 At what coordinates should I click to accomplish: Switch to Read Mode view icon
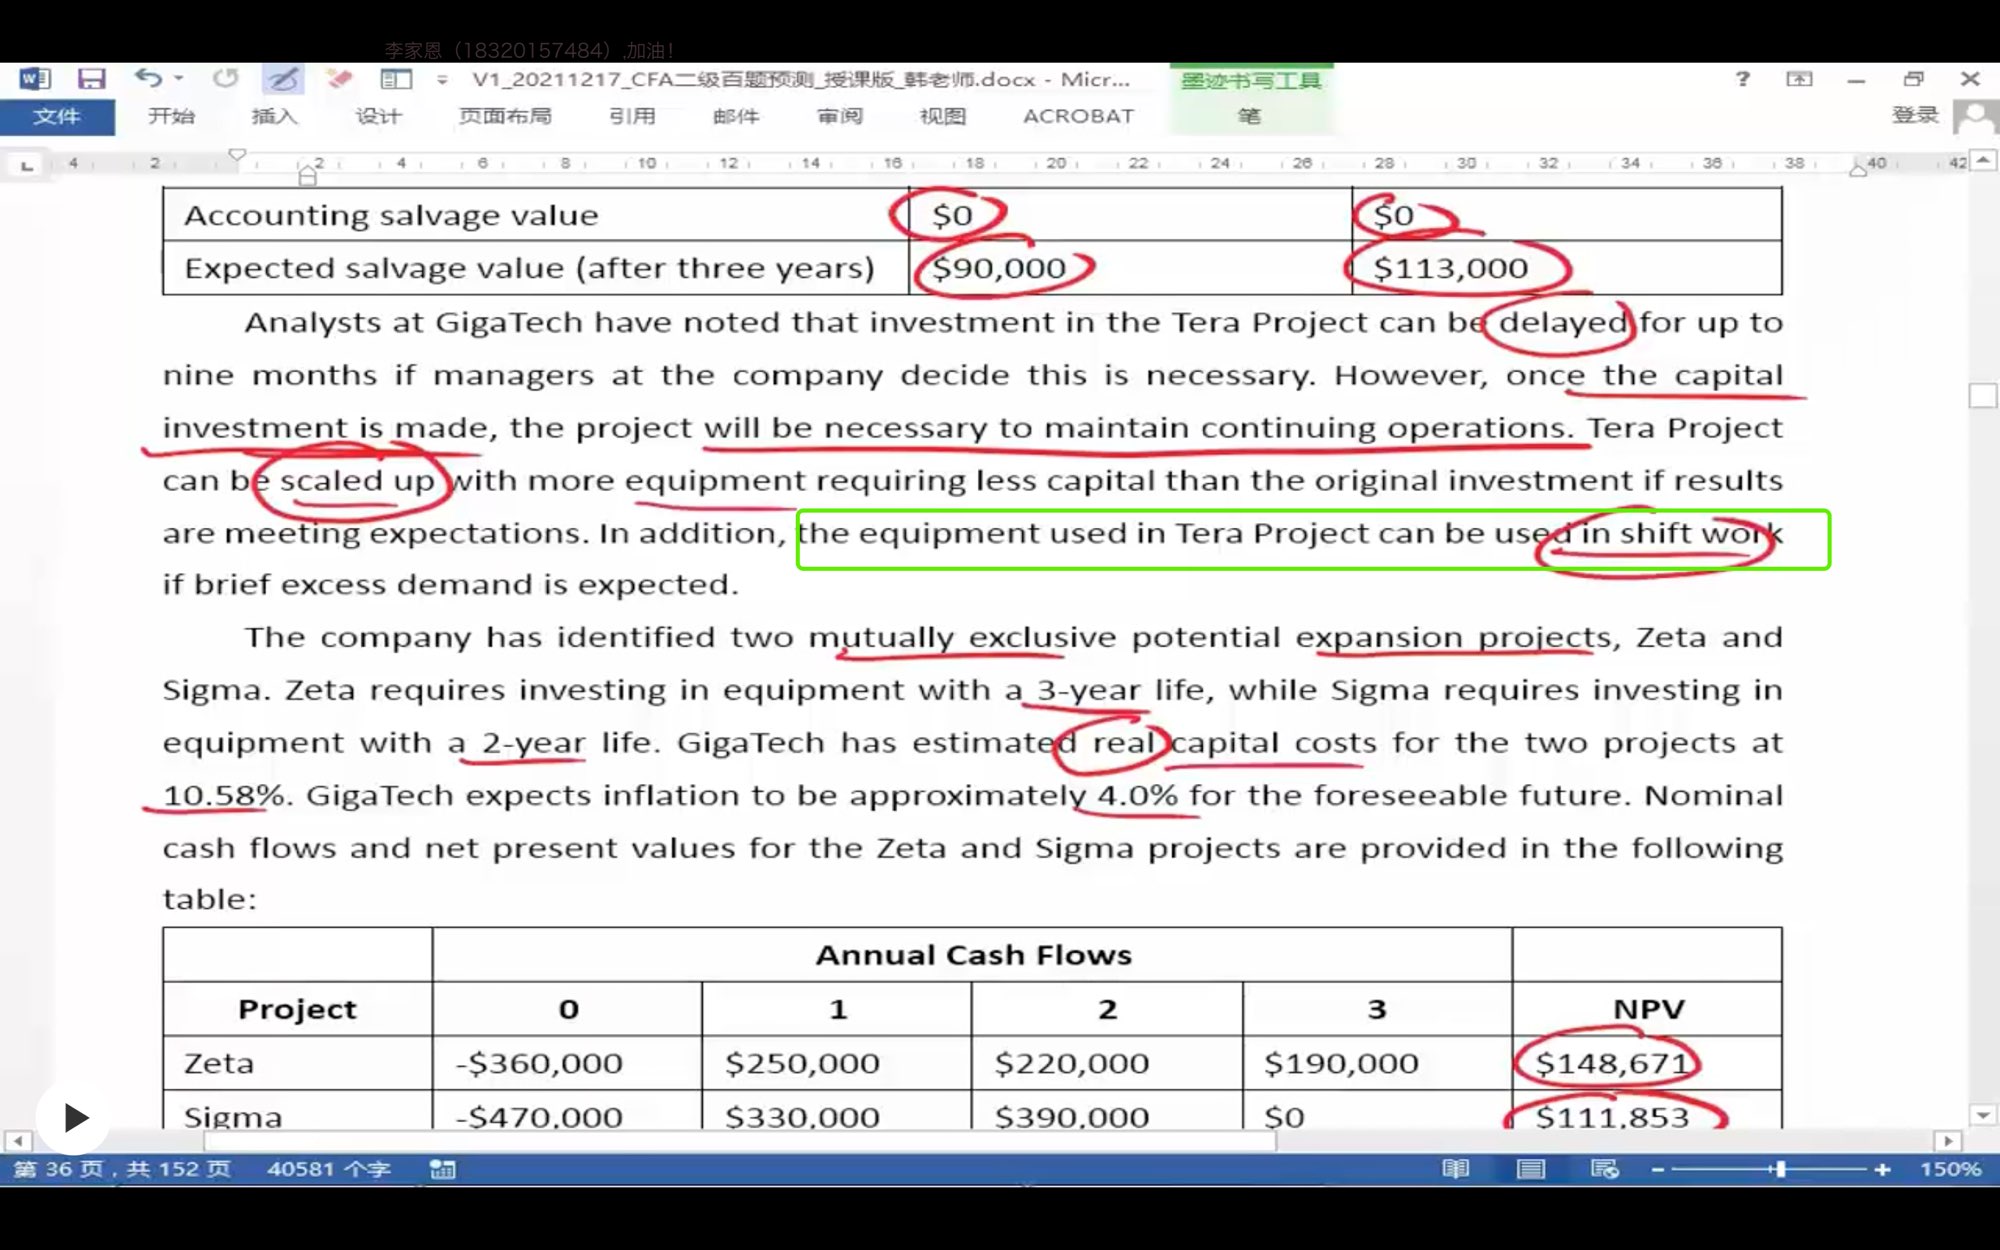pos(1455,1169)
